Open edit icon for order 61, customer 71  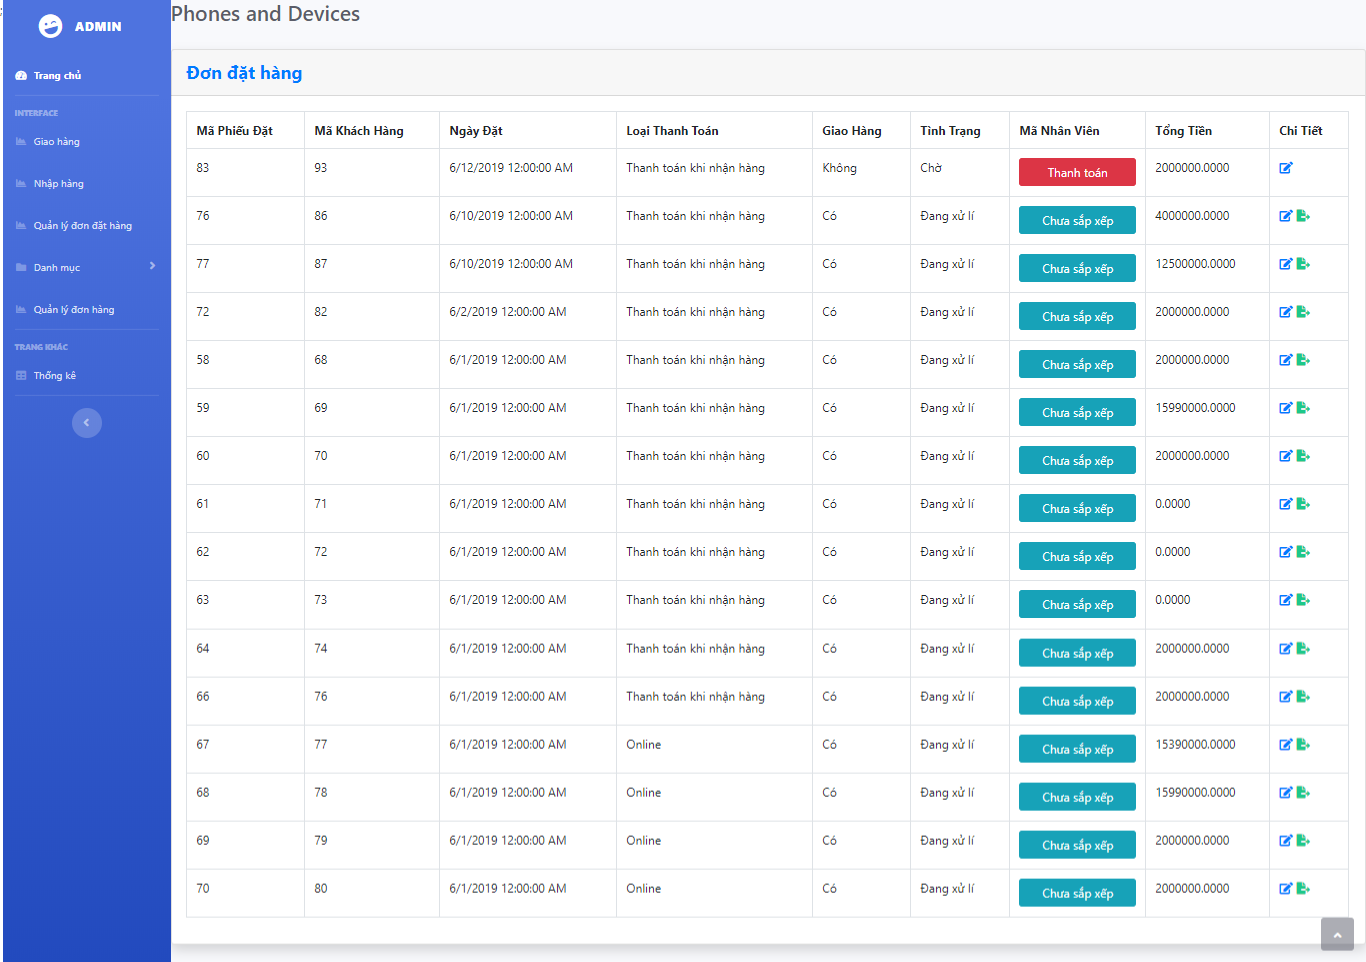click(x=1286, y=504)
